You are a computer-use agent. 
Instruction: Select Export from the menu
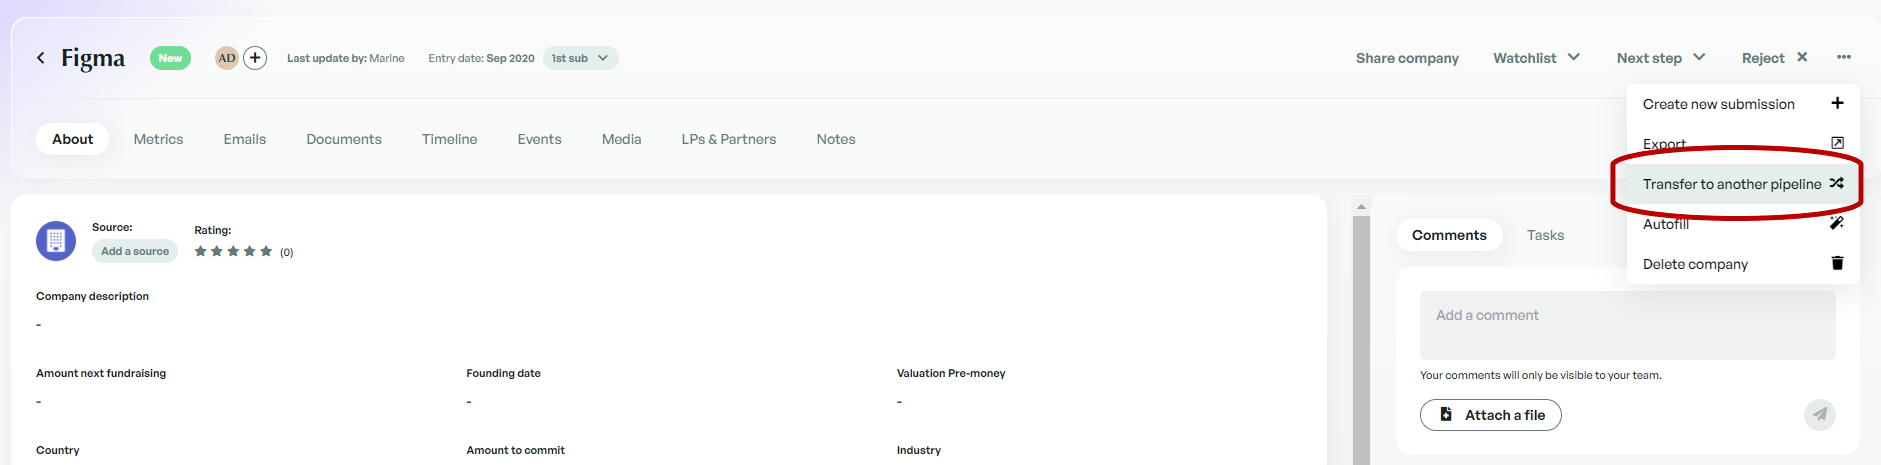[x=1743, y=144]
